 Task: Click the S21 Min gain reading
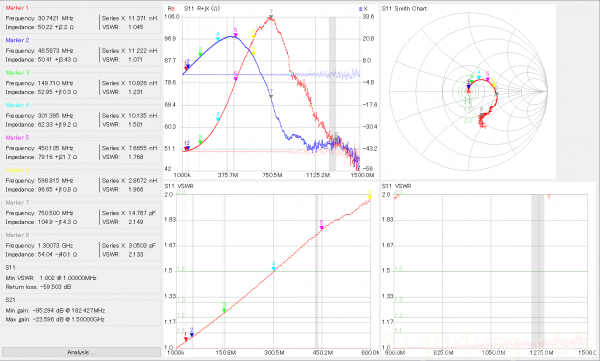pyautogui.click(x=55, y=310)
